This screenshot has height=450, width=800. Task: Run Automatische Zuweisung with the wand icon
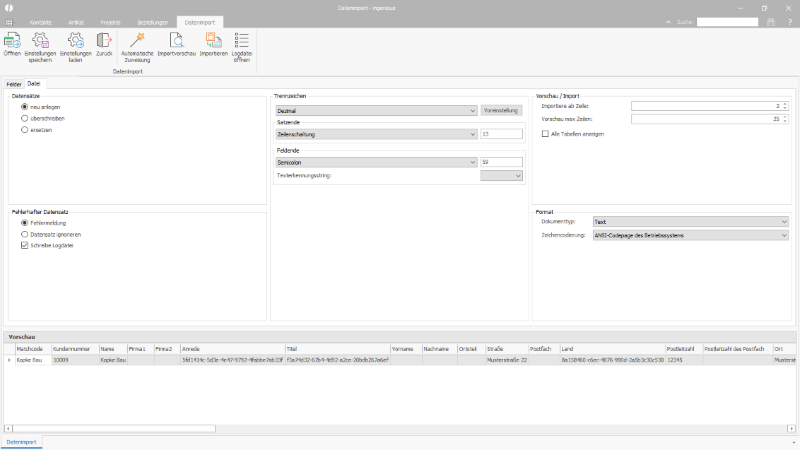(137, 41)
